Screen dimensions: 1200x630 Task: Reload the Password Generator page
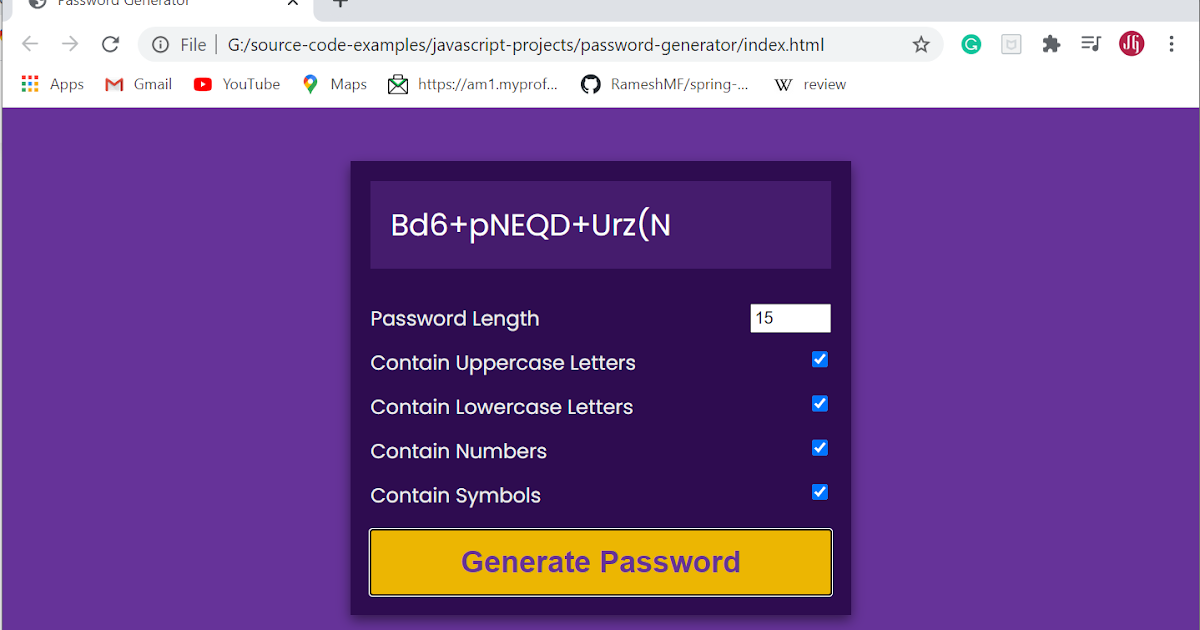click(110, 44)
